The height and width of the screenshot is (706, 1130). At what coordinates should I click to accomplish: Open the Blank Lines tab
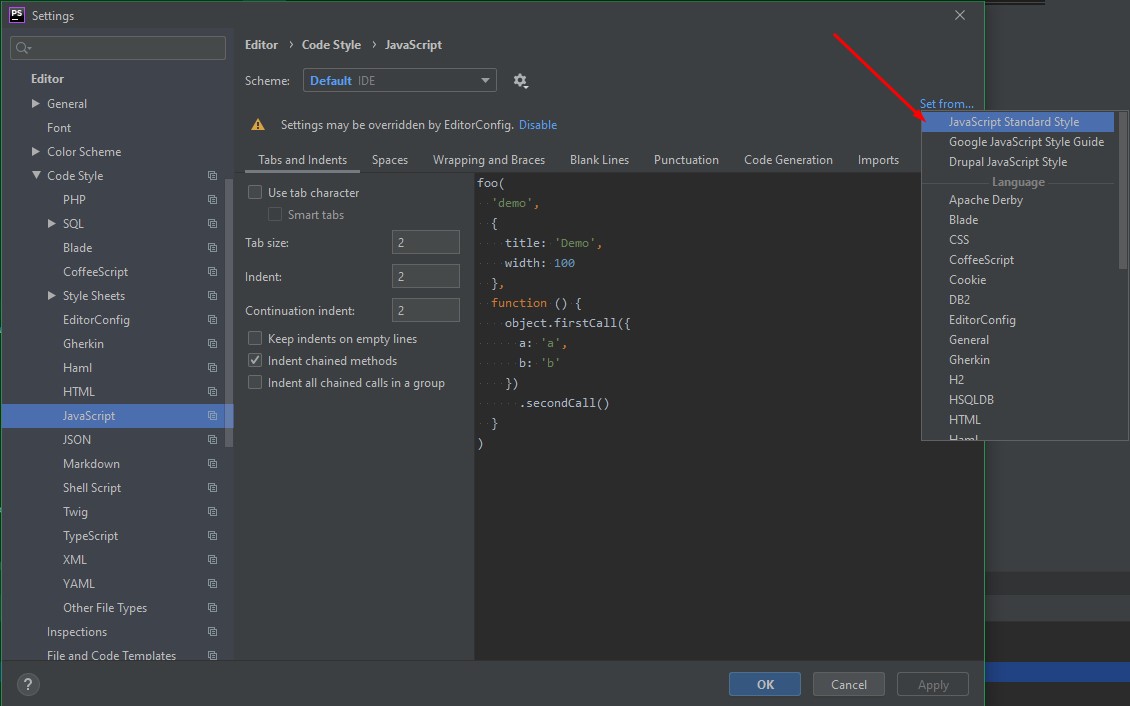(600, 160)
